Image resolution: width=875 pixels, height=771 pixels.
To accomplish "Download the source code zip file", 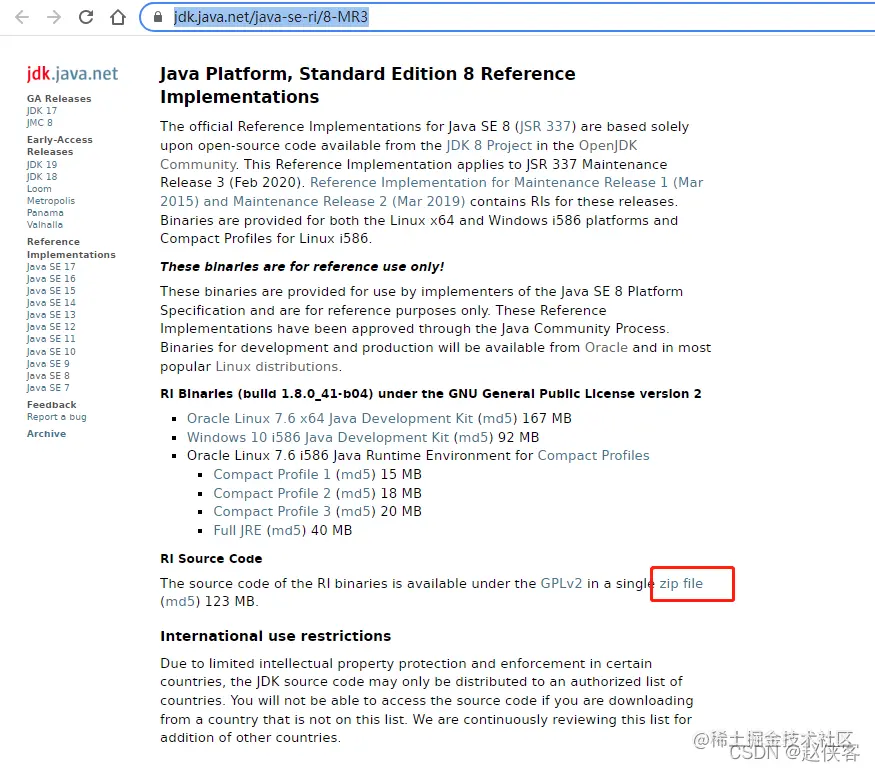I will [681, 584].
